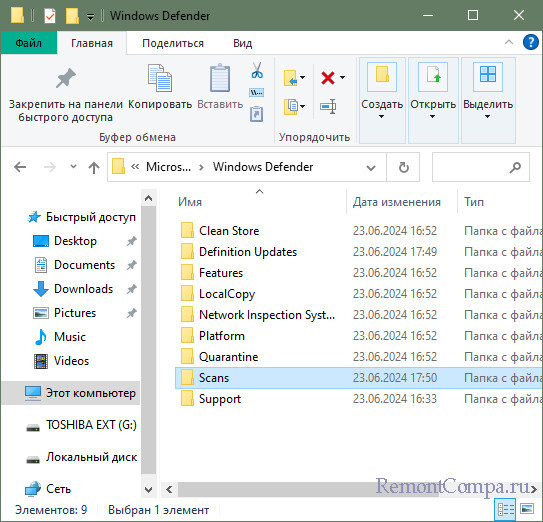Refresh the current folder view
543x522 pixels.
click(403, 168)
